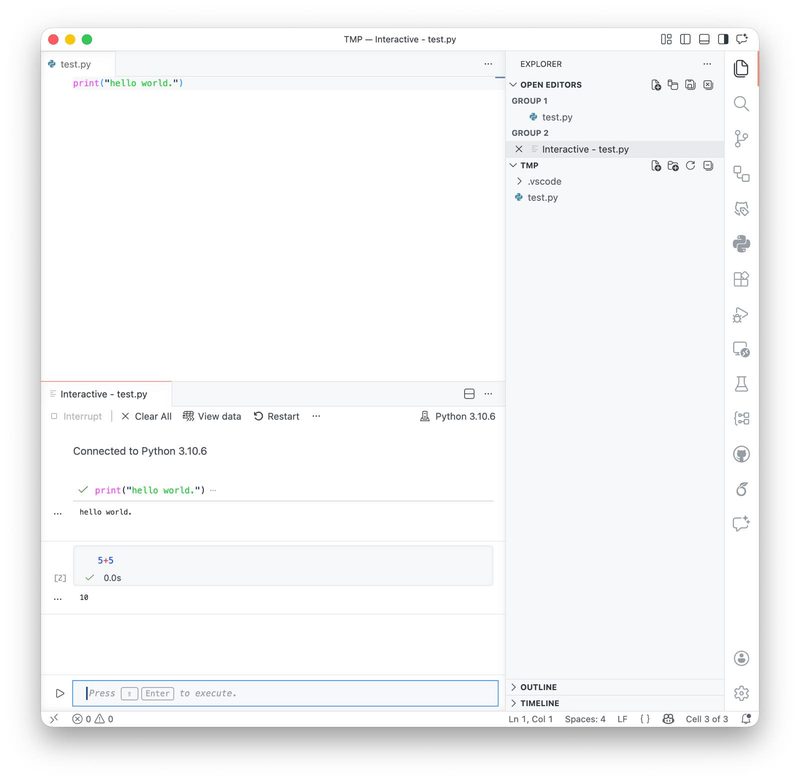Select the Python 3.10.6 kernel picker
The height and width of the screenshot is (781, 800).
click(x=458, y=416)
